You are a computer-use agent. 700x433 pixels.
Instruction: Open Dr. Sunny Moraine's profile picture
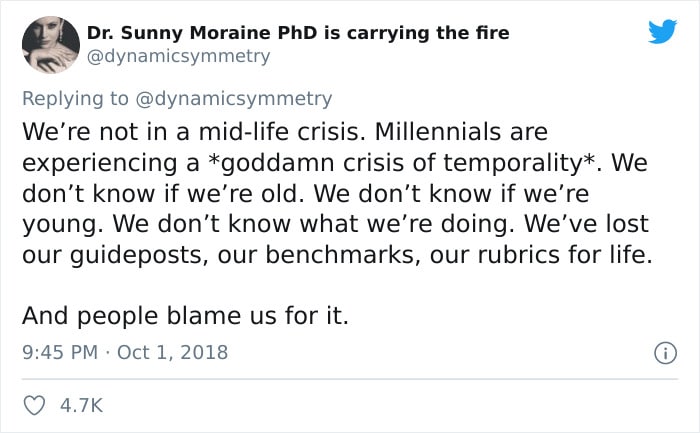pyautogui.click(x=49, y=45)
